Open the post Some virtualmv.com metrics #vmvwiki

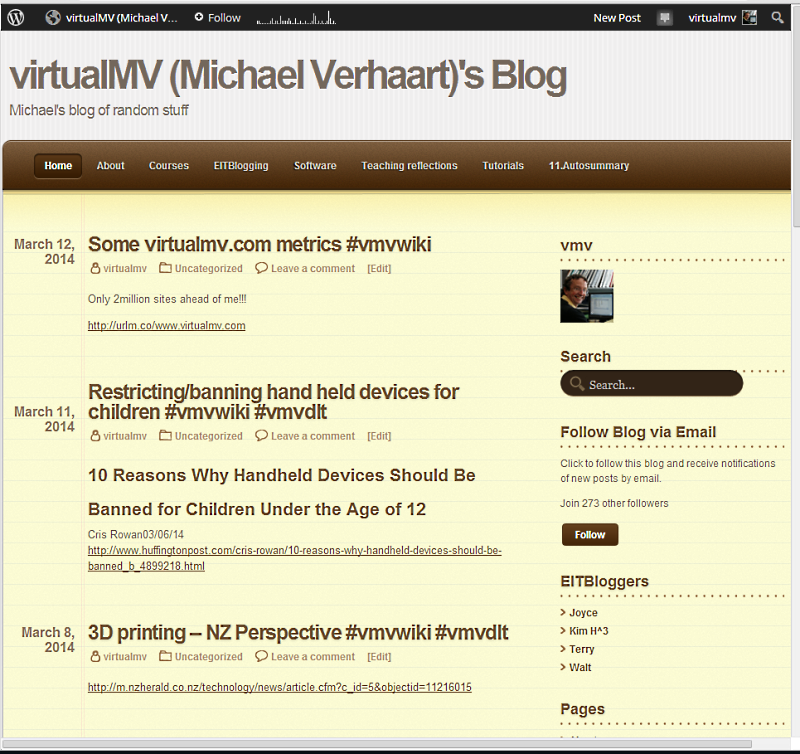pos(260,244)
